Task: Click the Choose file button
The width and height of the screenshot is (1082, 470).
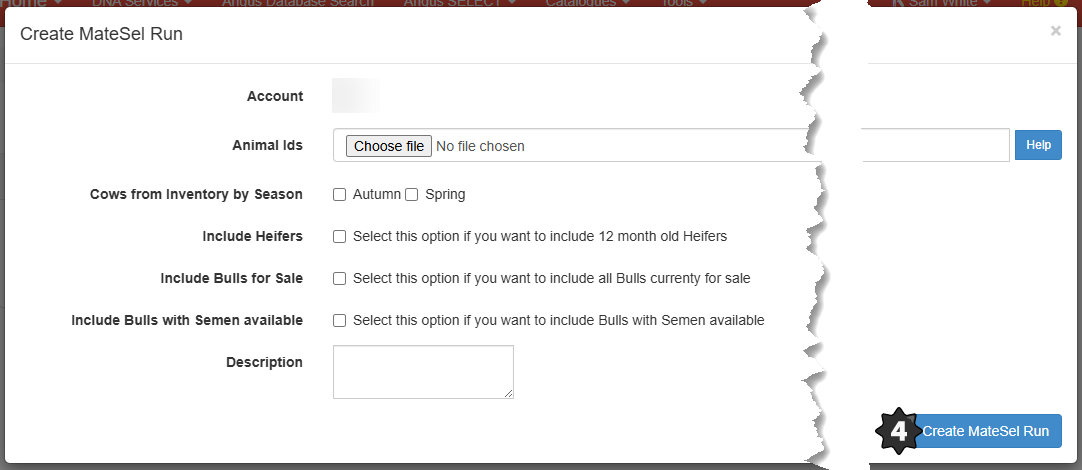Action: pyautogui.click(x=389, y=146)
